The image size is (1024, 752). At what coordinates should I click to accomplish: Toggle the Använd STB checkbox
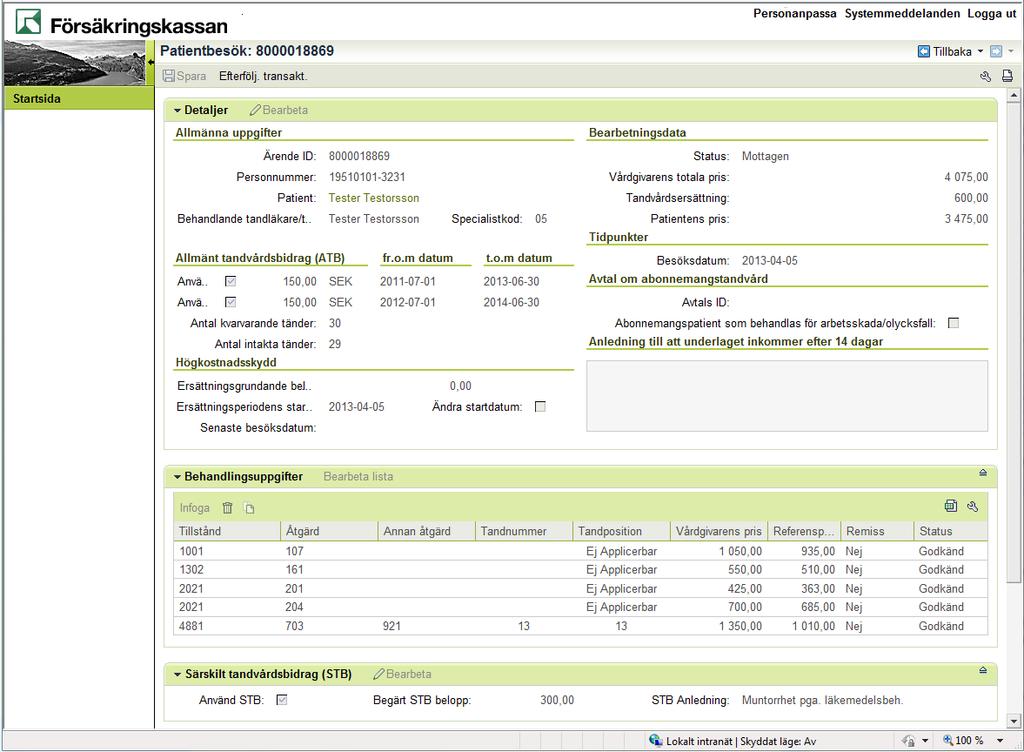[x=282, y=700]
